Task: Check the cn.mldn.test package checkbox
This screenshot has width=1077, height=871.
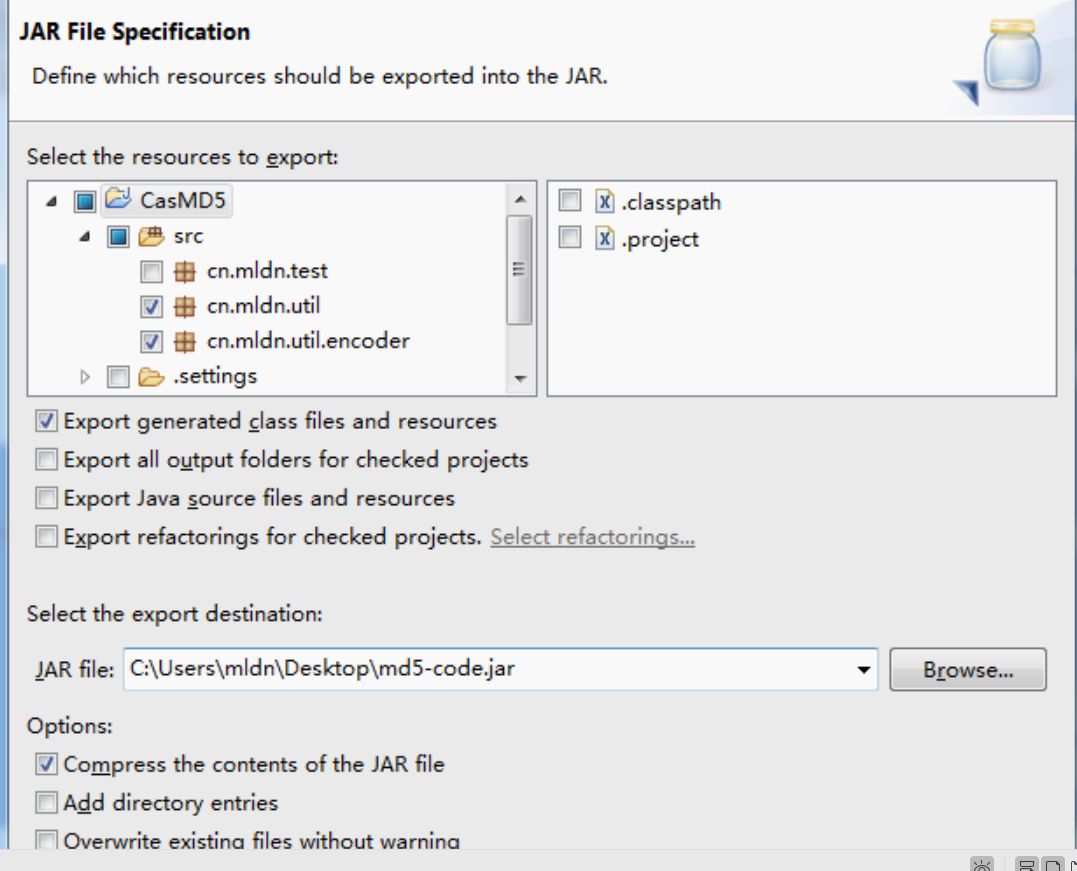Action: tap(151, 271)
